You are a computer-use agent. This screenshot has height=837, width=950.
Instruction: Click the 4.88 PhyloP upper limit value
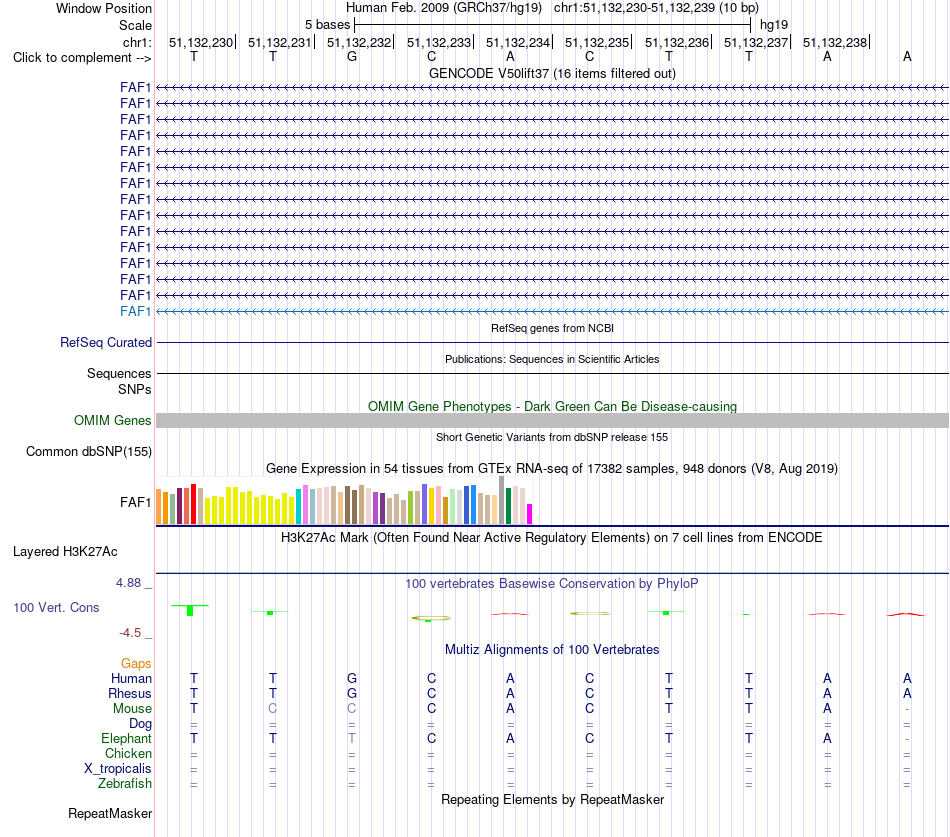click(x=128, y=582)
